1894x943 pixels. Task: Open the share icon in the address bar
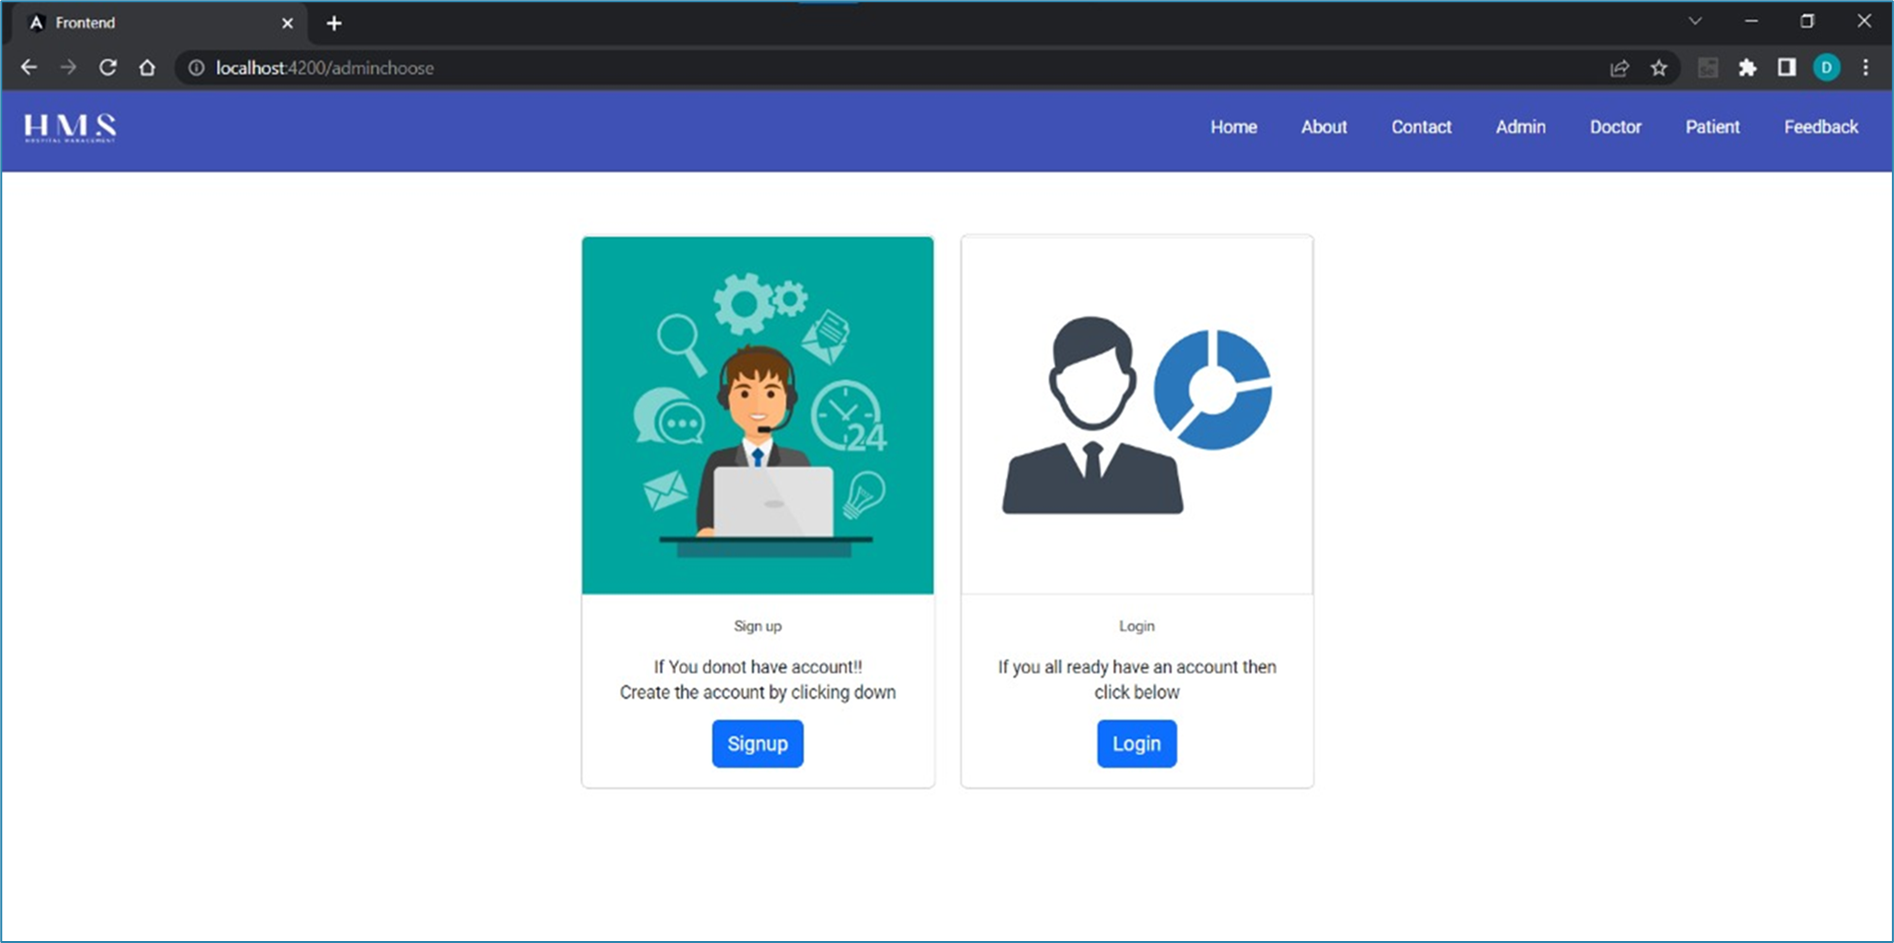[1619, 68]
